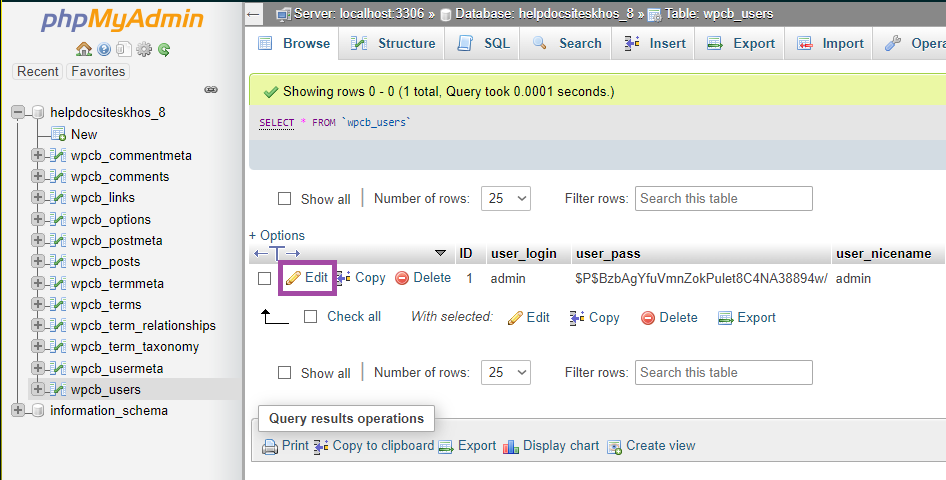Switch to the Structure tab
946x480 pixels.
393,43
